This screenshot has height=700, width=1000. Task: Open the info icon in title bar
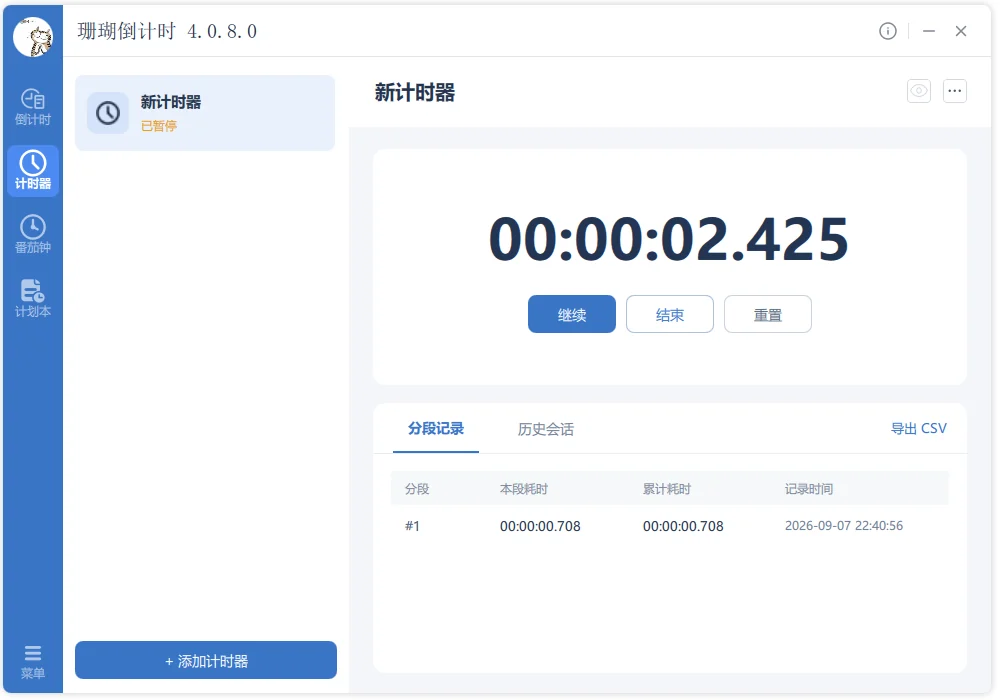pos(888,31)
